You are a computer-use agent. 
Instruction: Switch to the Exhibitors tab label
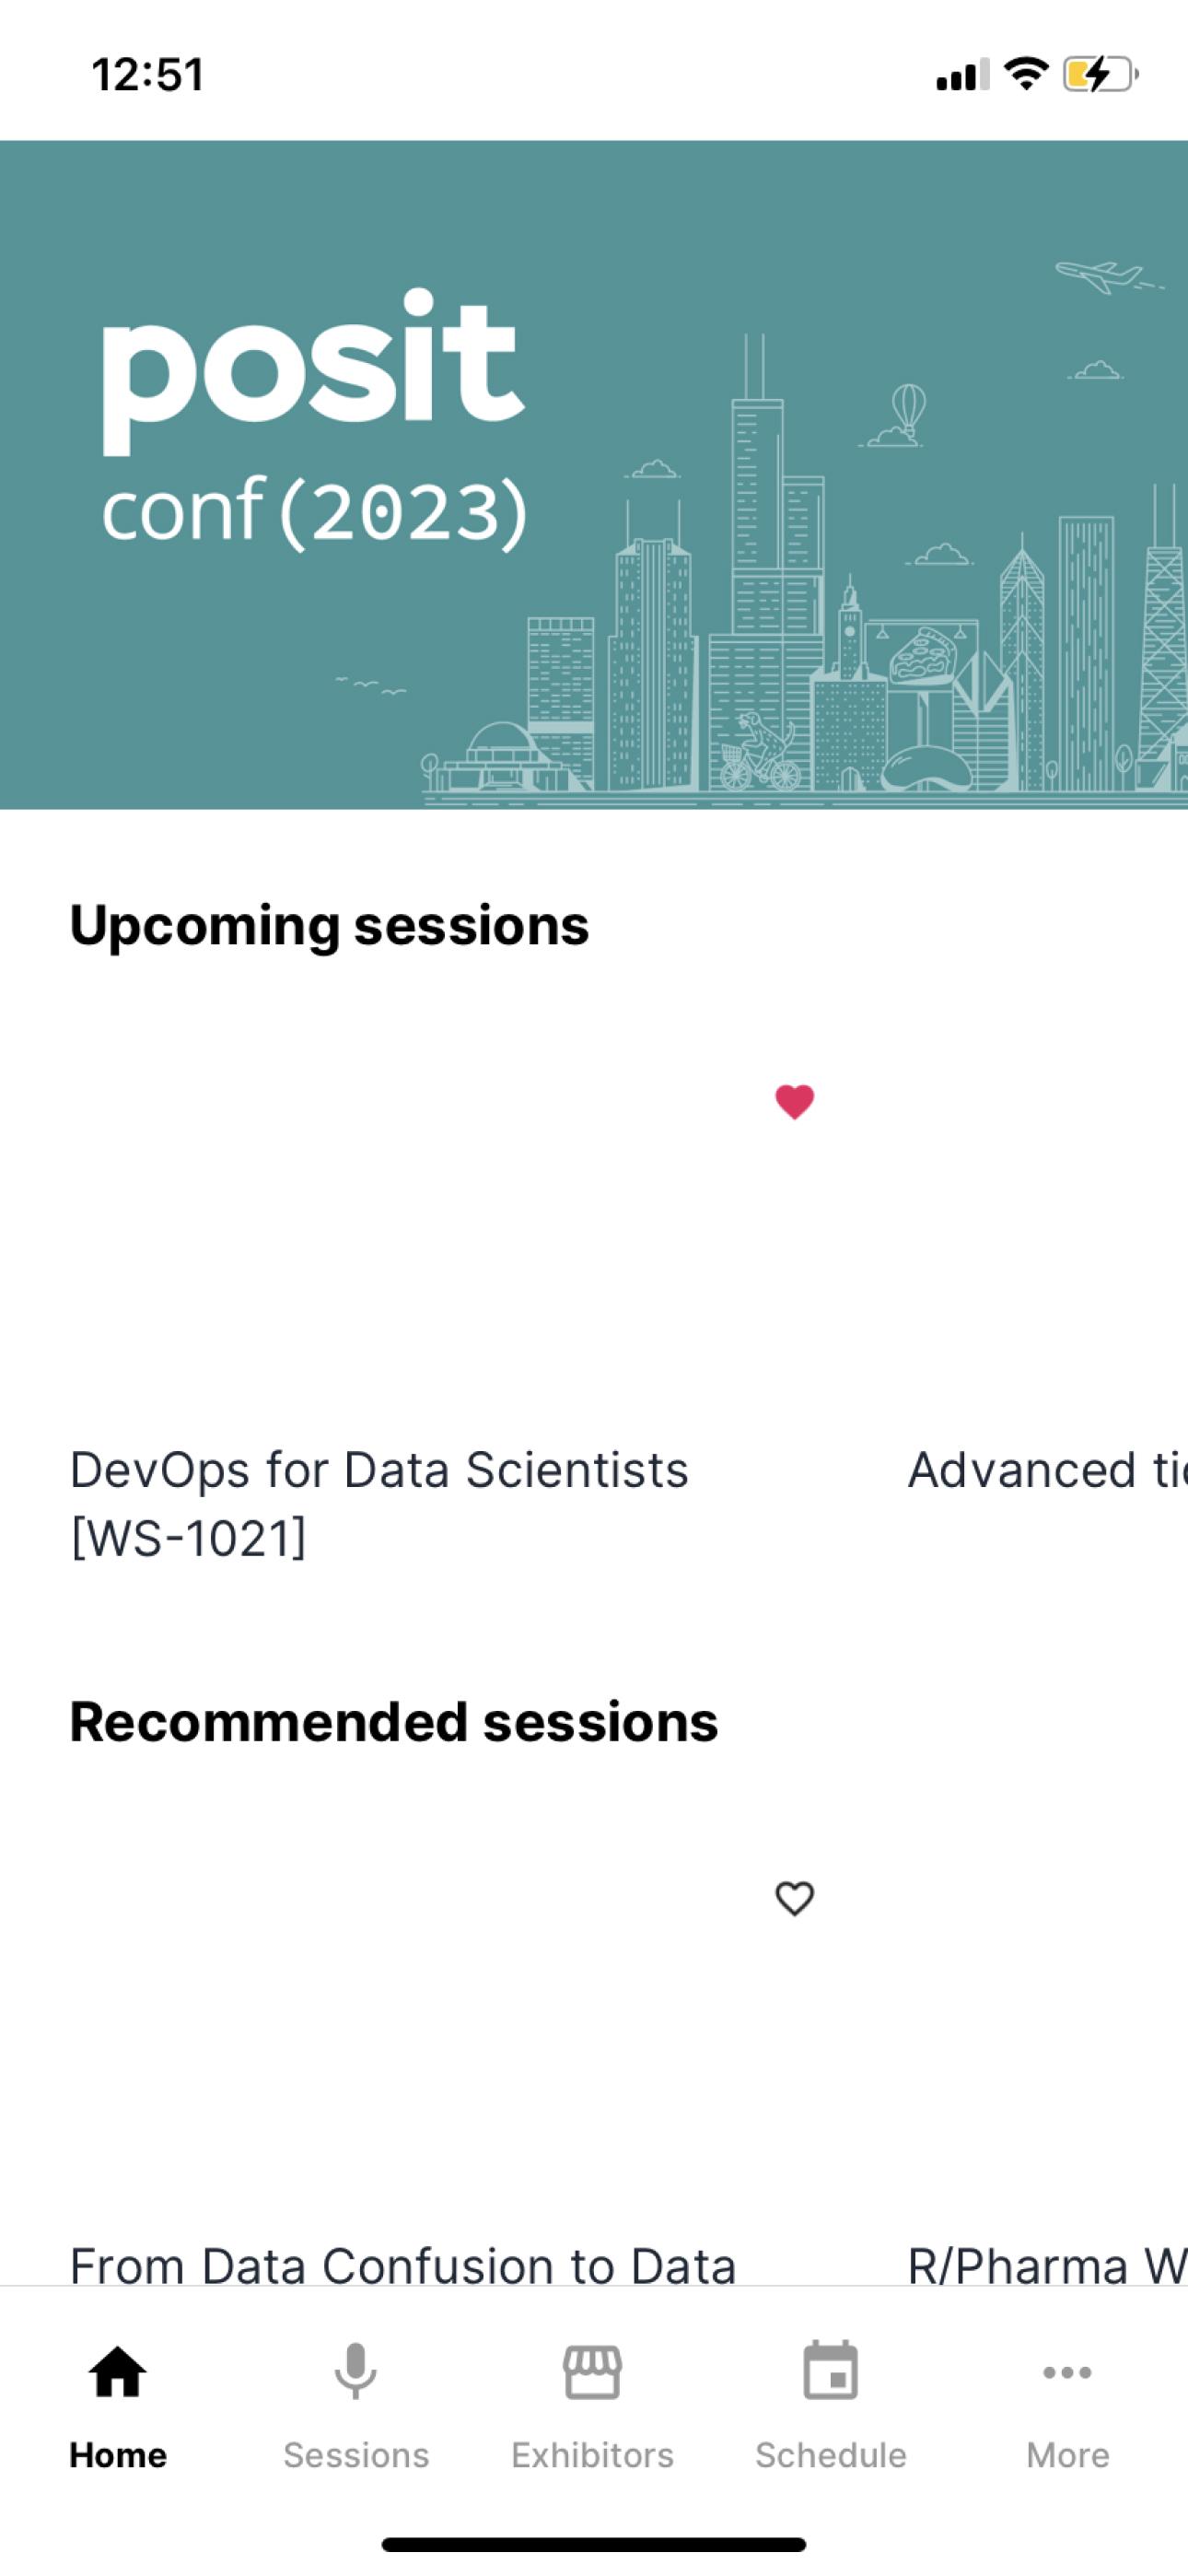(x=592, y=2455)
